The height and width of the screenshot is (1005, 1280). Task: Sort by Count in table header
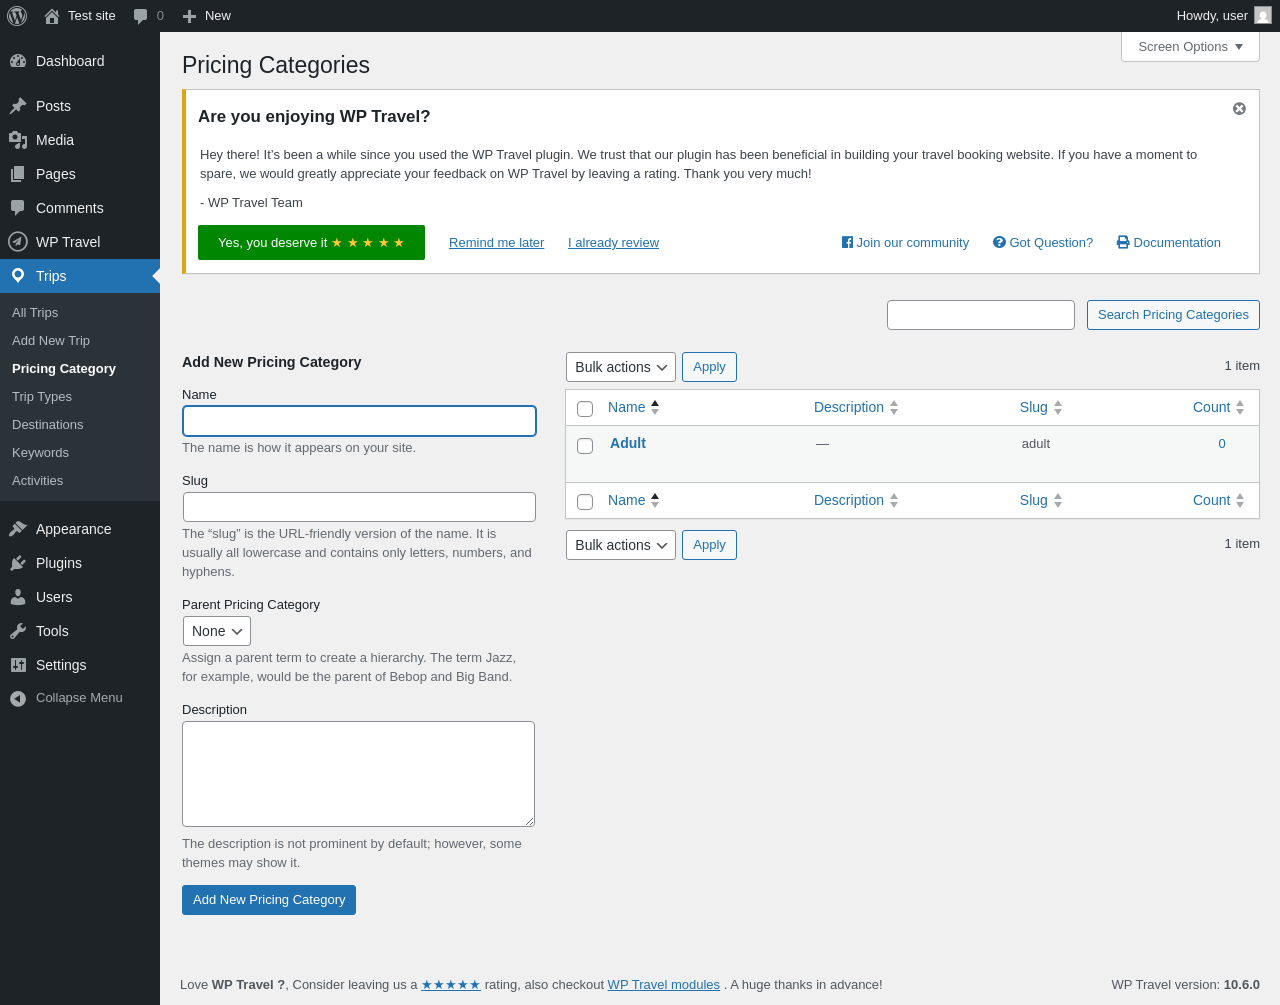(1219, 407)
